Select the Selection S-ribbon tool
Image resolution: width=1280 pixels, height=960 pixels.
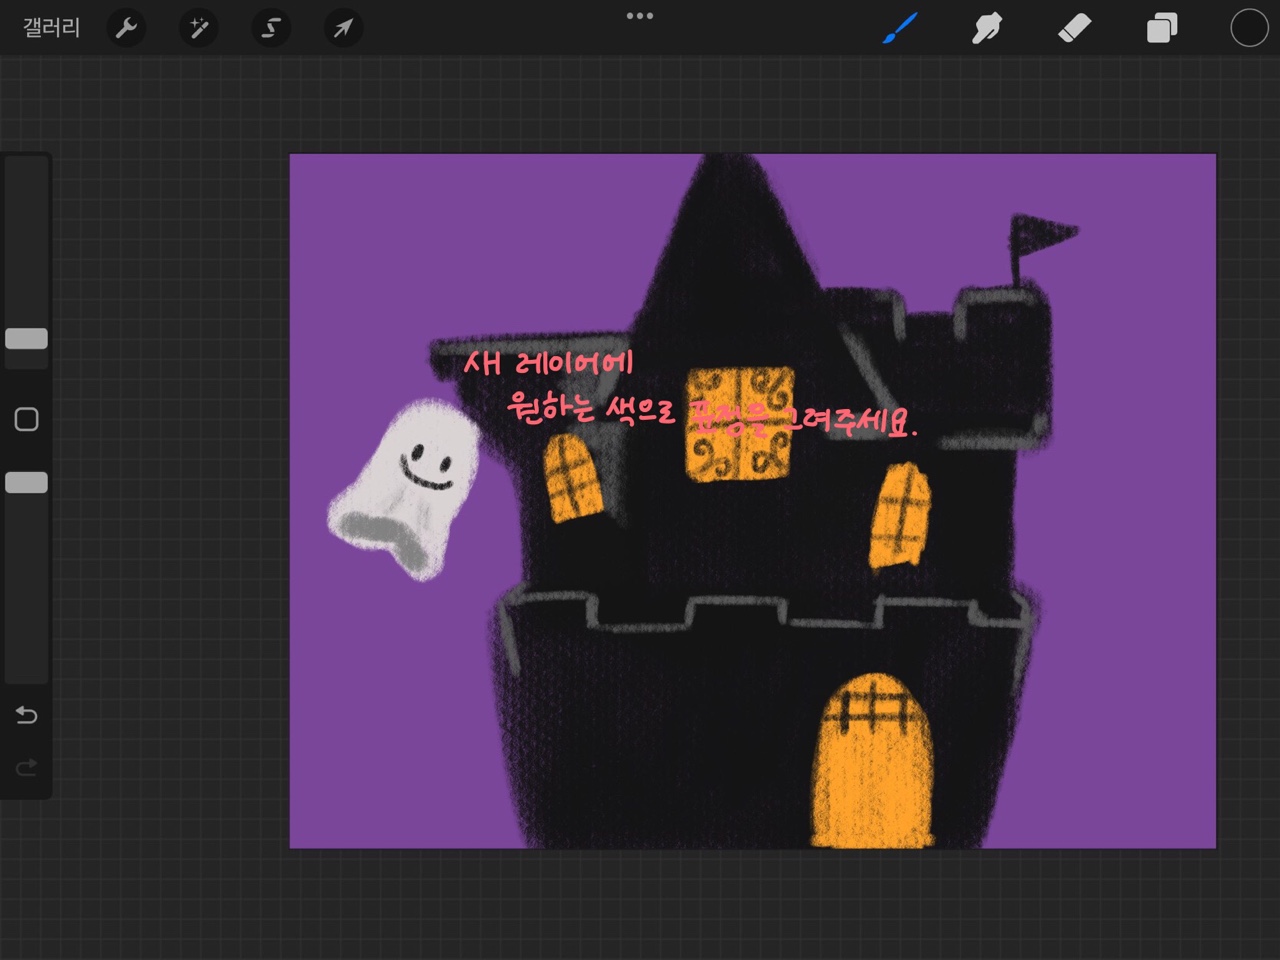[270, 28]
